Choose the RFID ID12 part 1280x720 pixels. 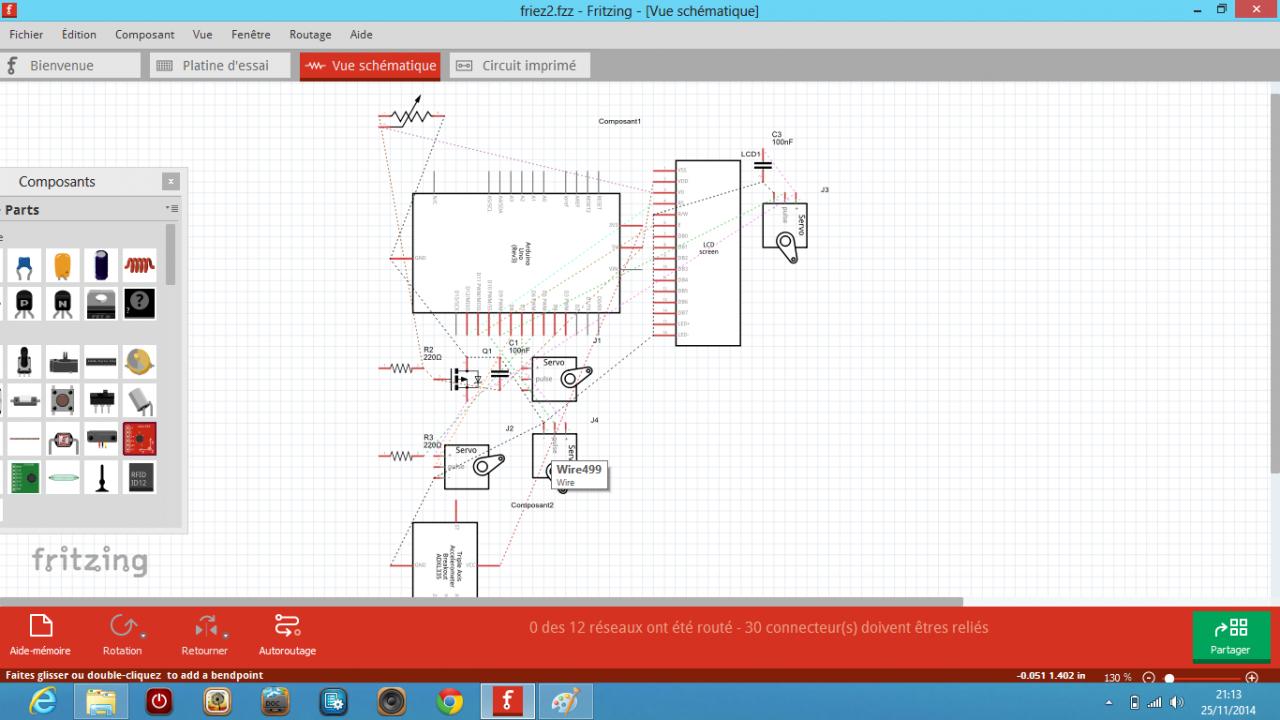click(139, 477)
